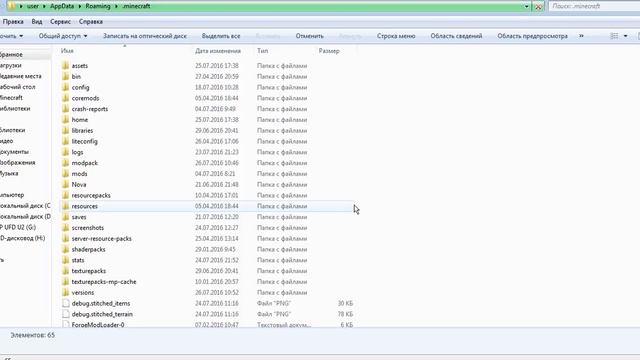Click the Выделить все button
The width and height of the screenshot is (640, 360).
[x=221, y=36]
